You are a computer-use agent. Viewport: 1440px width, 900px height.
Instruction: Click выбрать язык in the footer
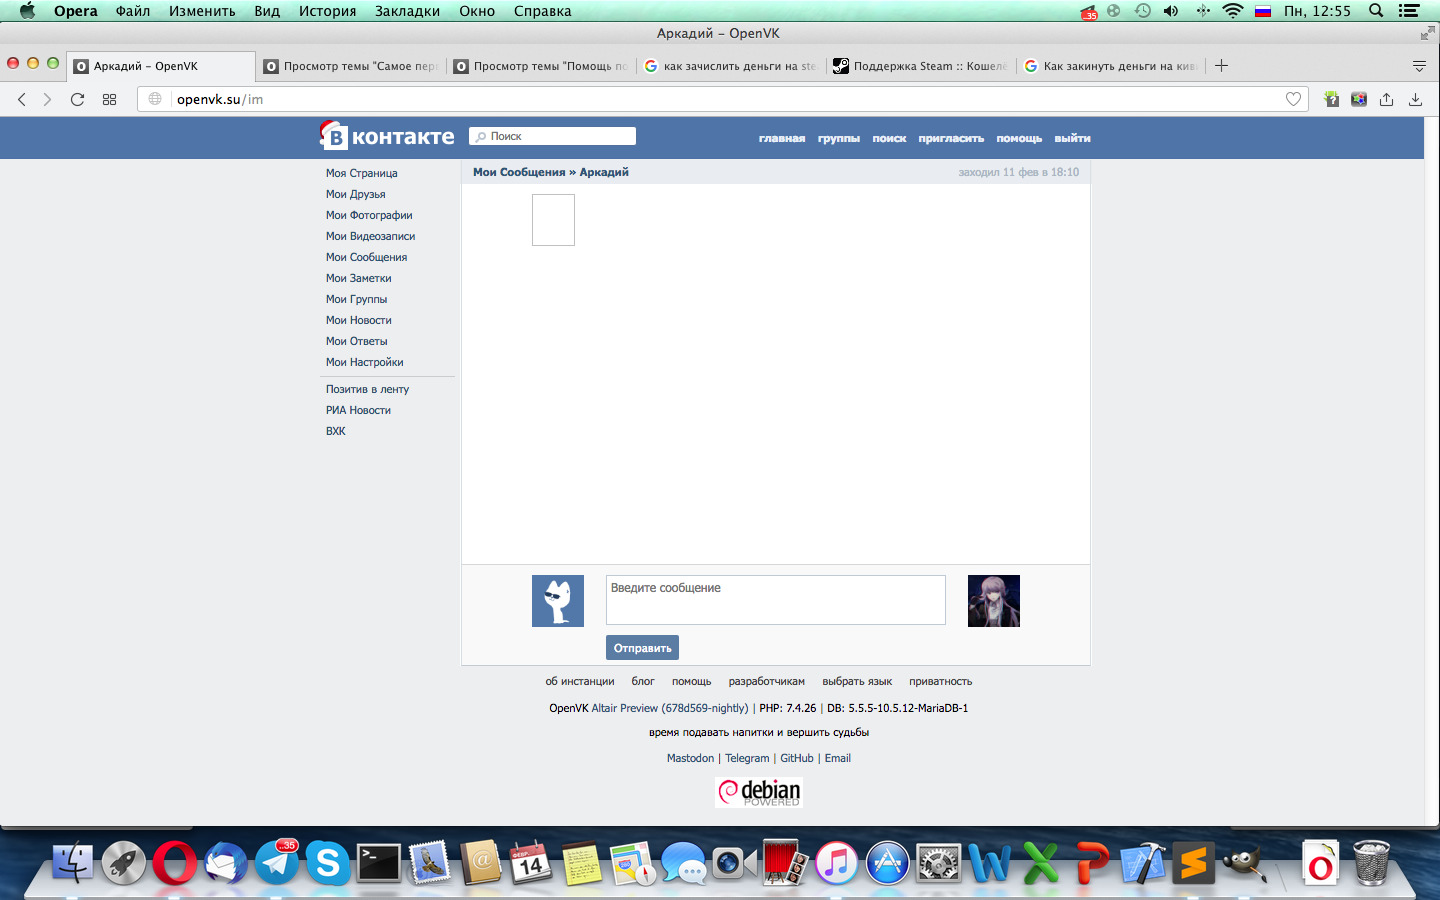click(857, 681)
